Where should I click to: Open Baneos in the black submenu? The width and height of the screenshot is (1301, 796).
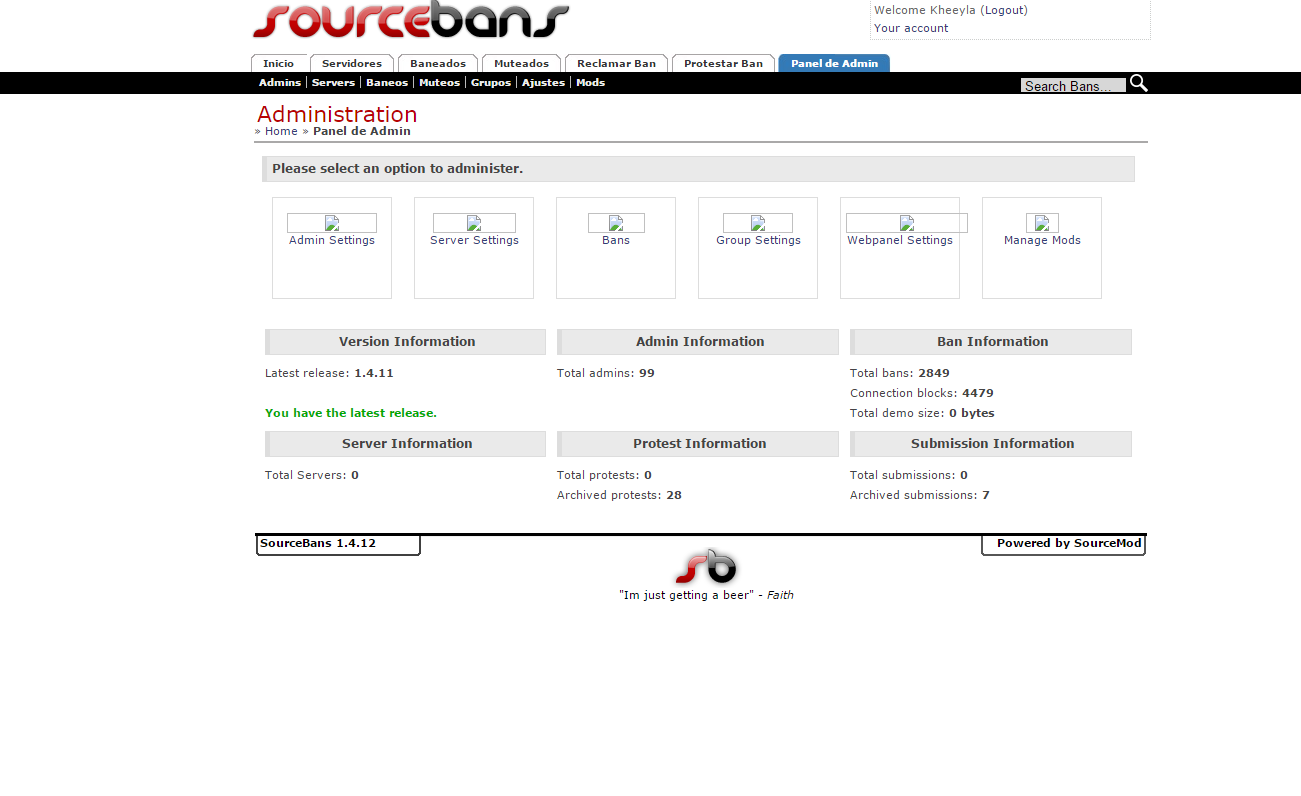[x=387, y=83]
